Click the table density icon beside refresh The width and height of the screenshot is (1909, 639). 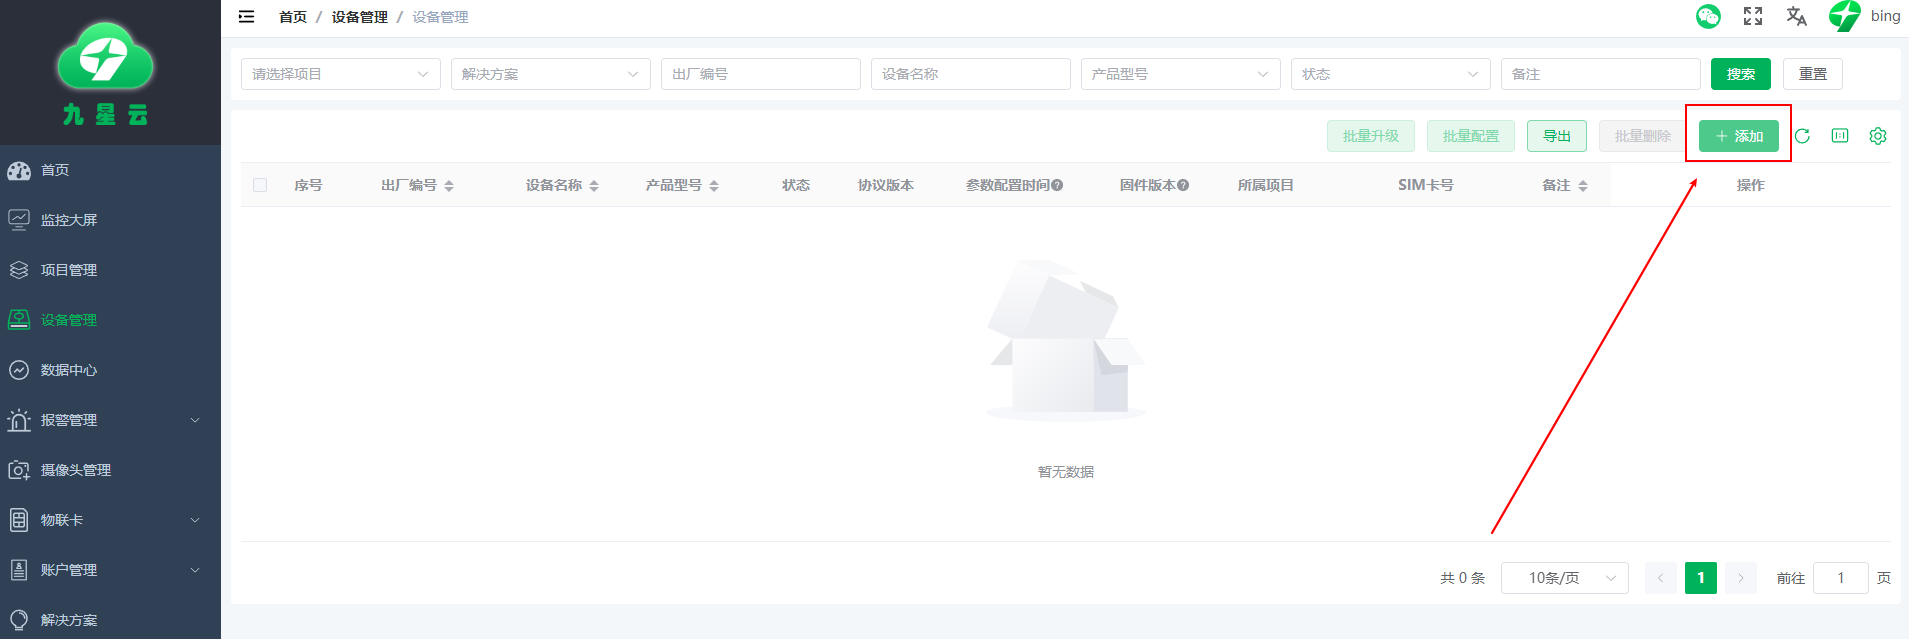click(1840, 136)
